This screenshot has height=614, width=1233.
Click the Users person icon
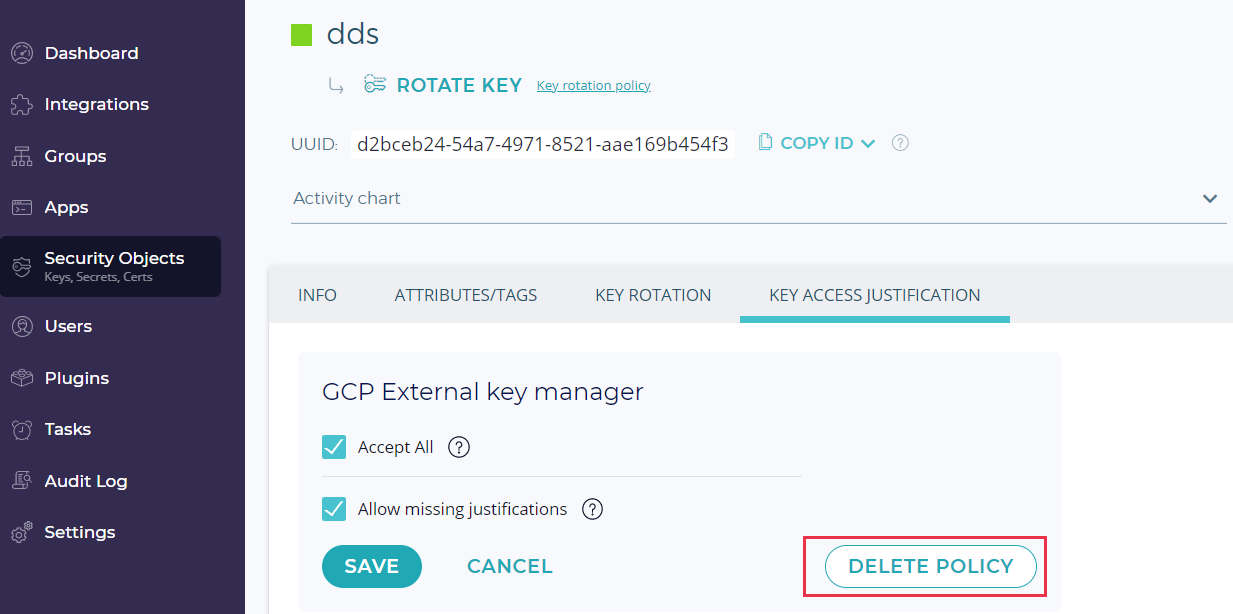tap(21, 326)
